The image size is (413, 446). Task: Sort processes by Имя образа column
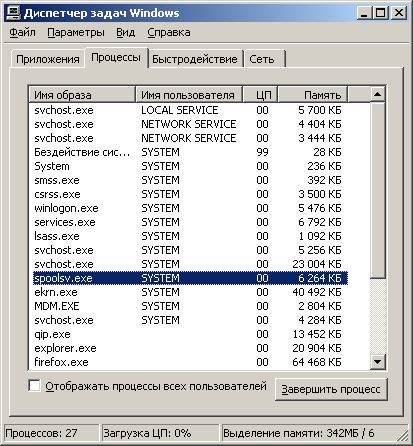[82, 95]
